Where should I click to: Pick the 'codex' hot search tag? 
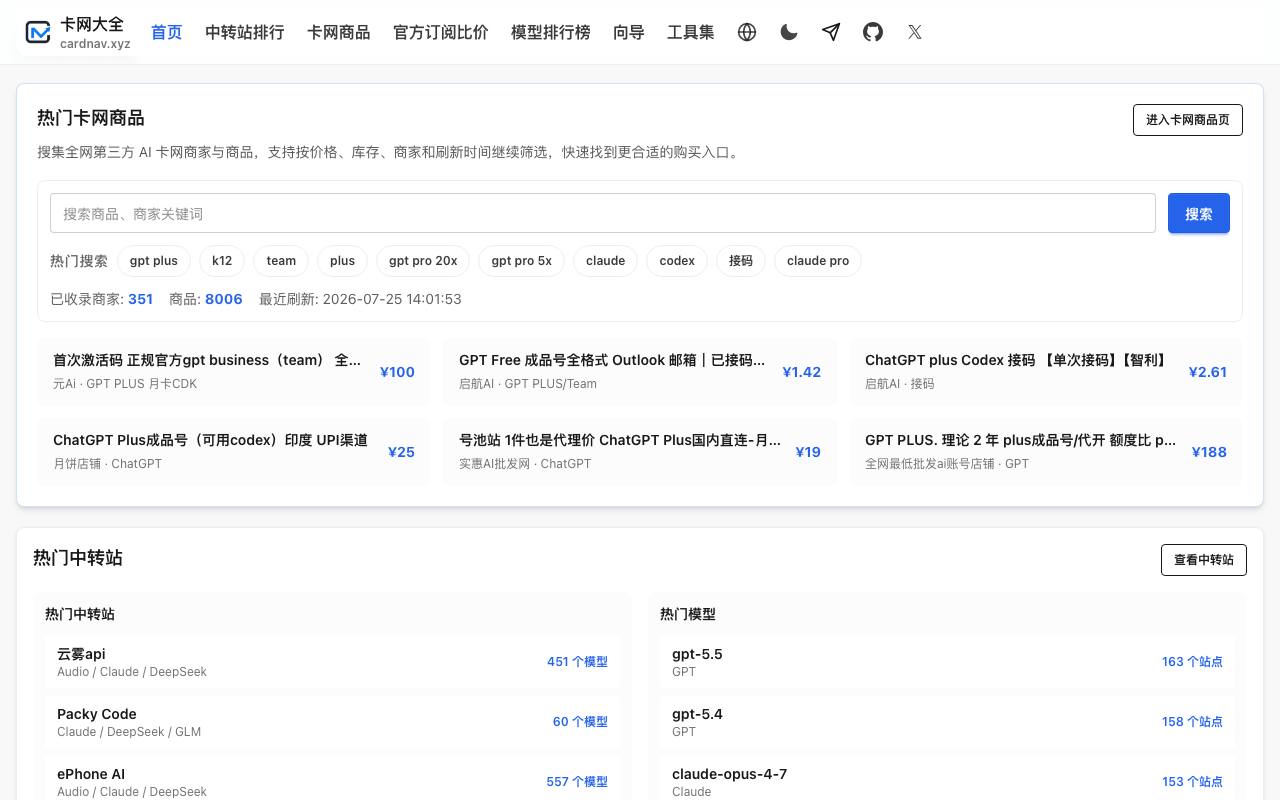(x=677, y=261)
